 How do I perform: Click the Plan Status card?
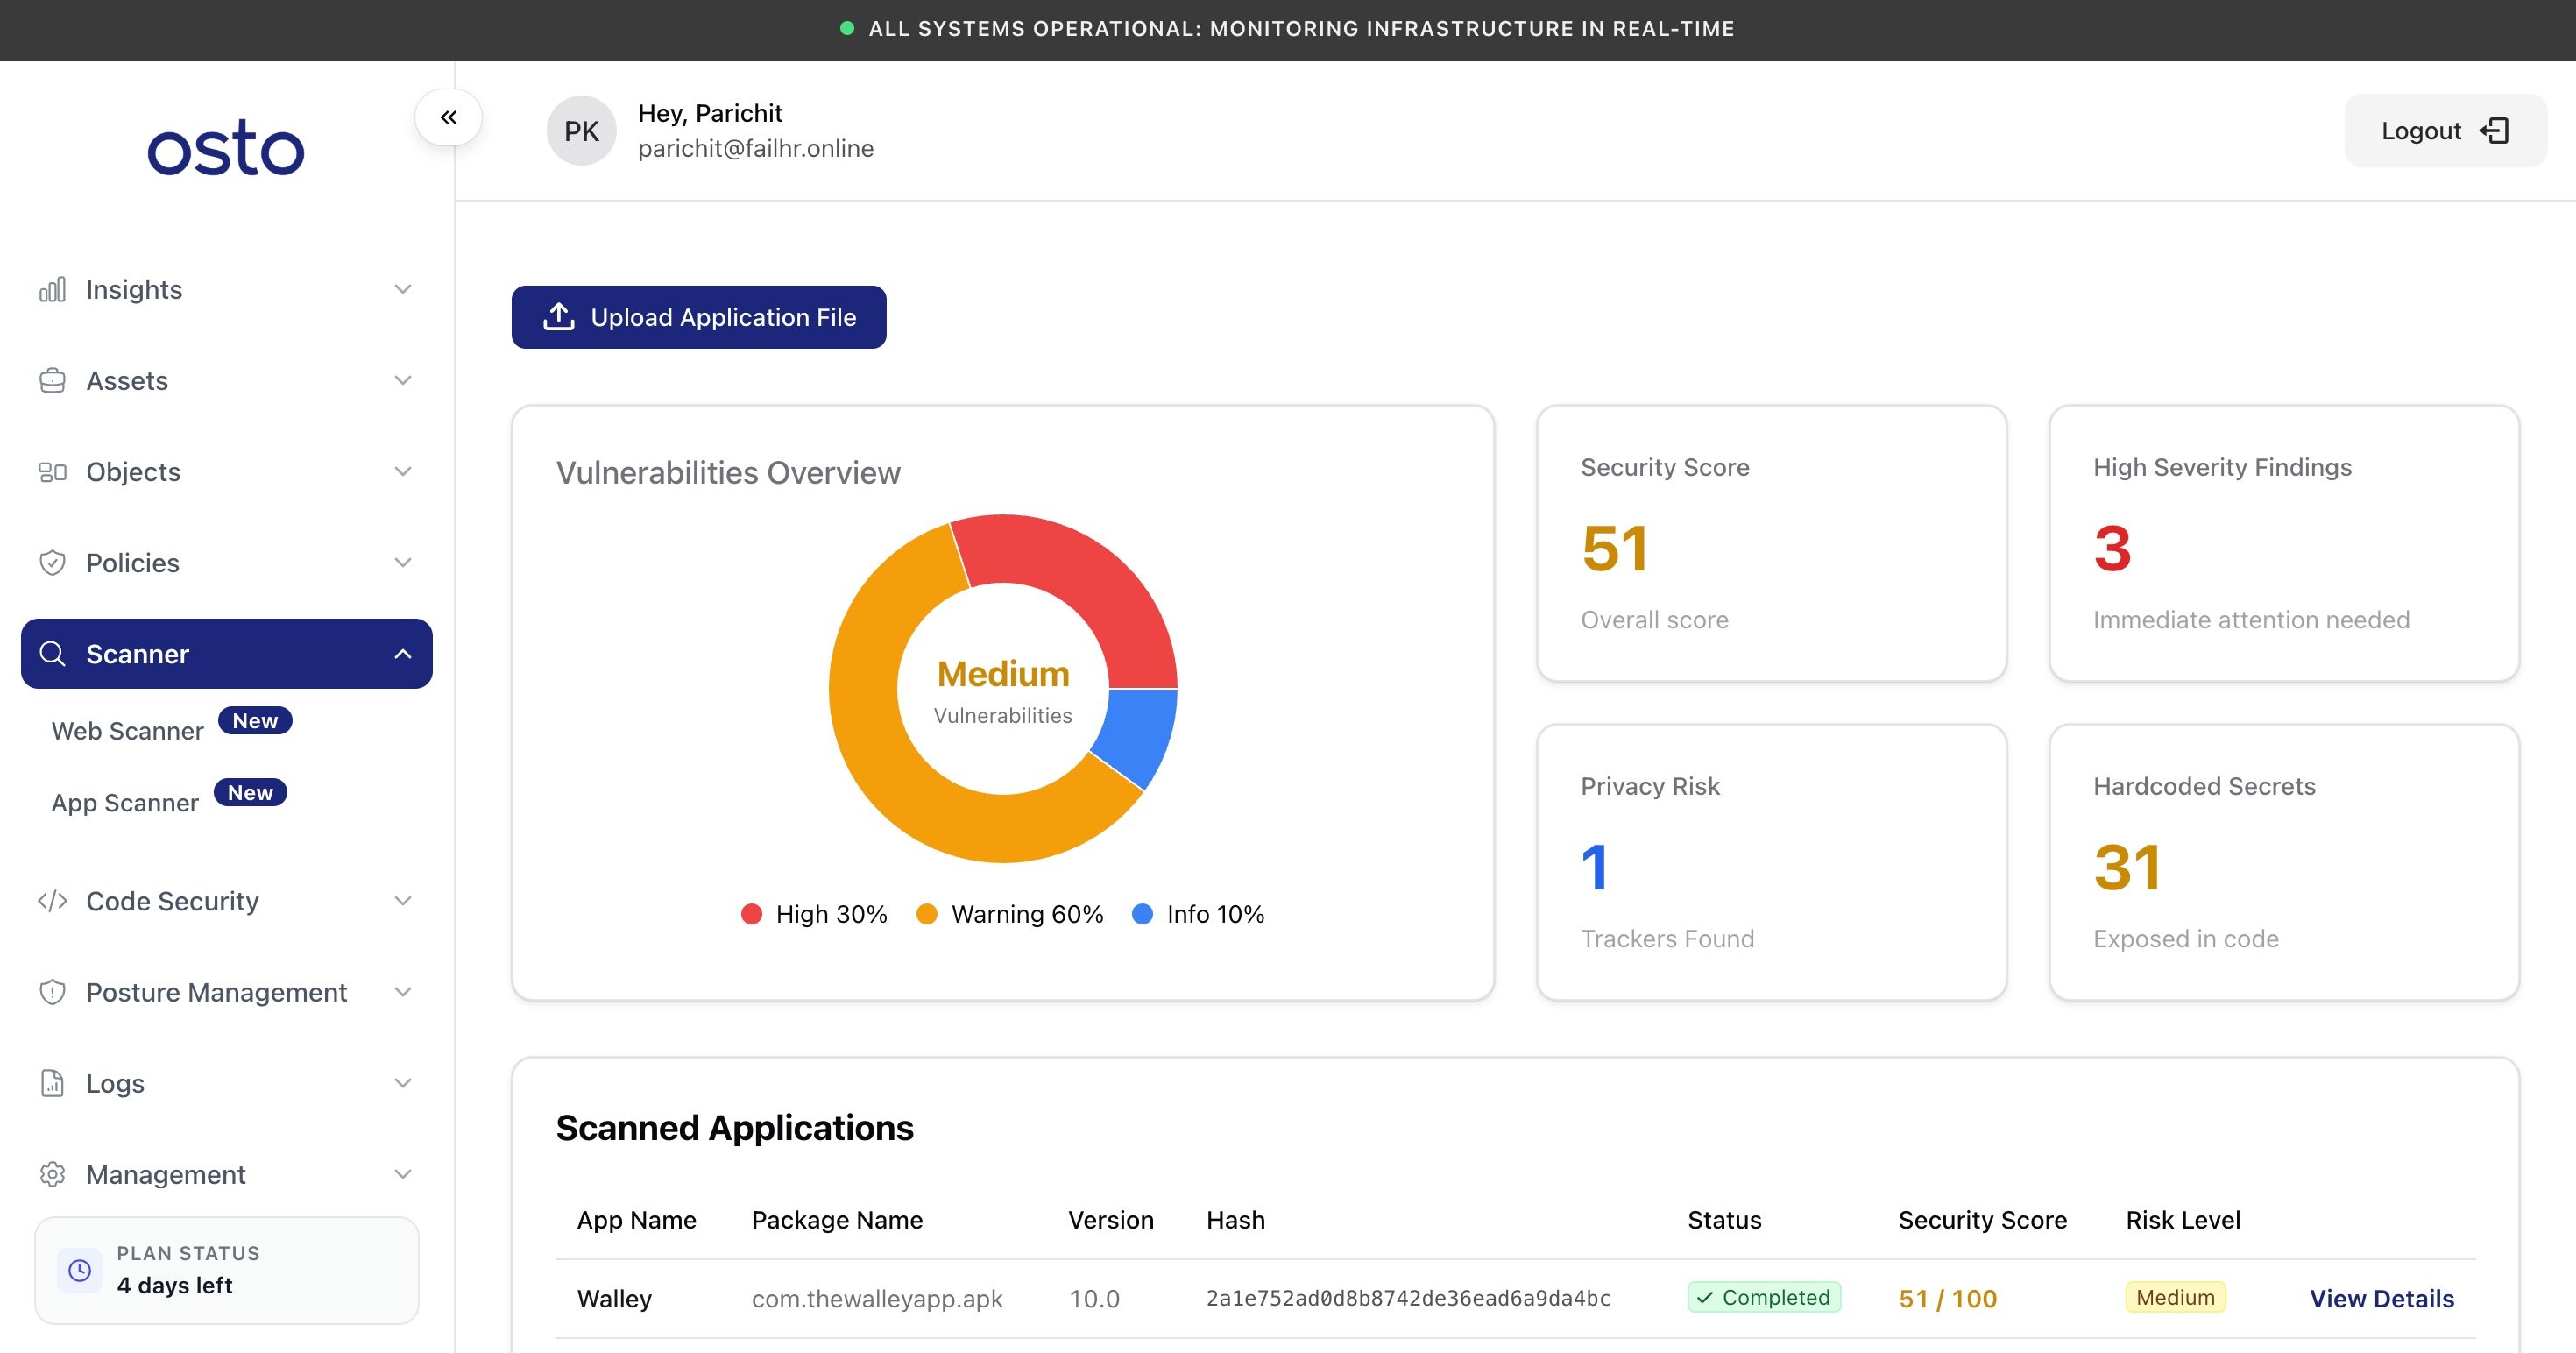[227, 1270]
